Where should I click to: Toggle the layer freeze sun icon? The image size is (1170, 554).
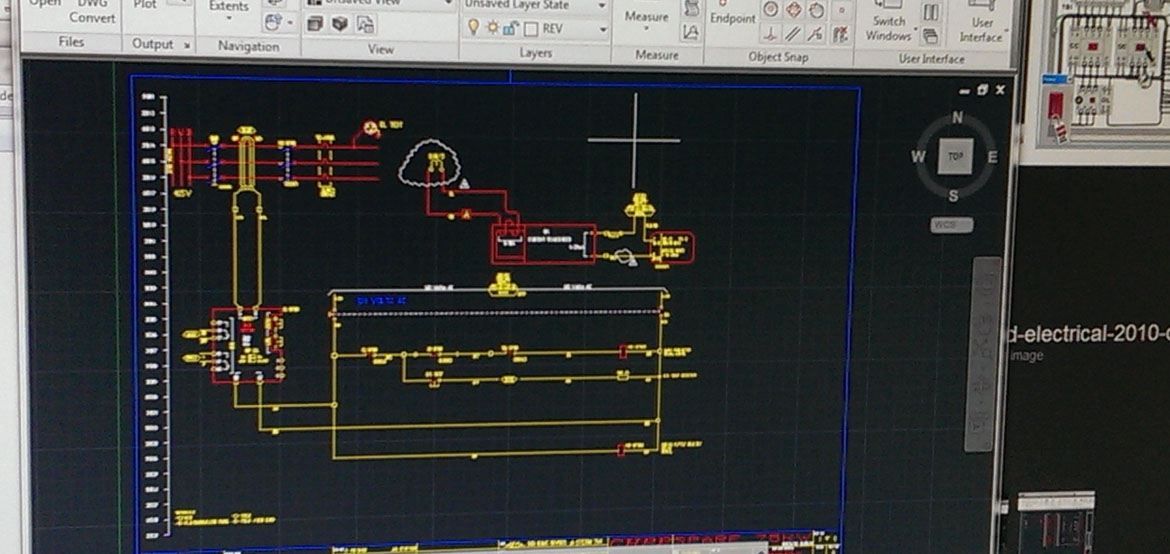tap(492, 28)
